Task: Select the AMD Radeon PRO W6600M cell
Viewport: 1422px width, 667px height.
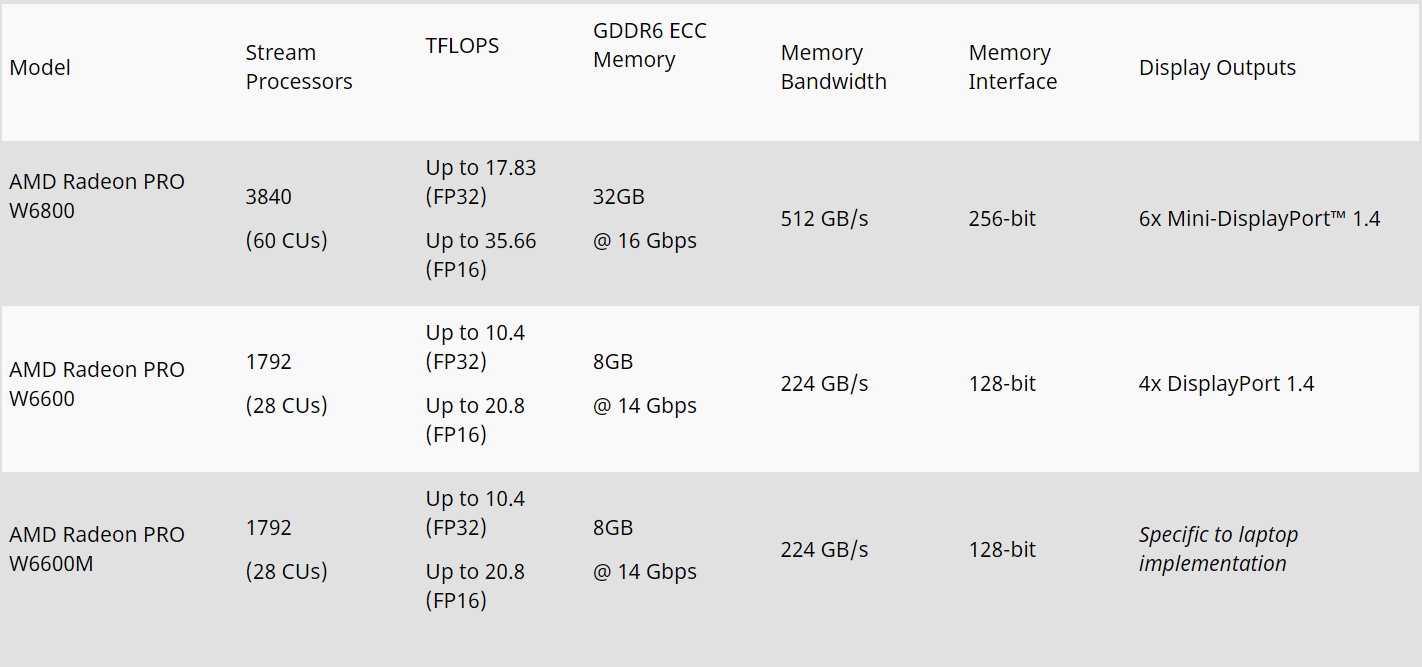Action: pyautogui.click(x=97, y=549)
